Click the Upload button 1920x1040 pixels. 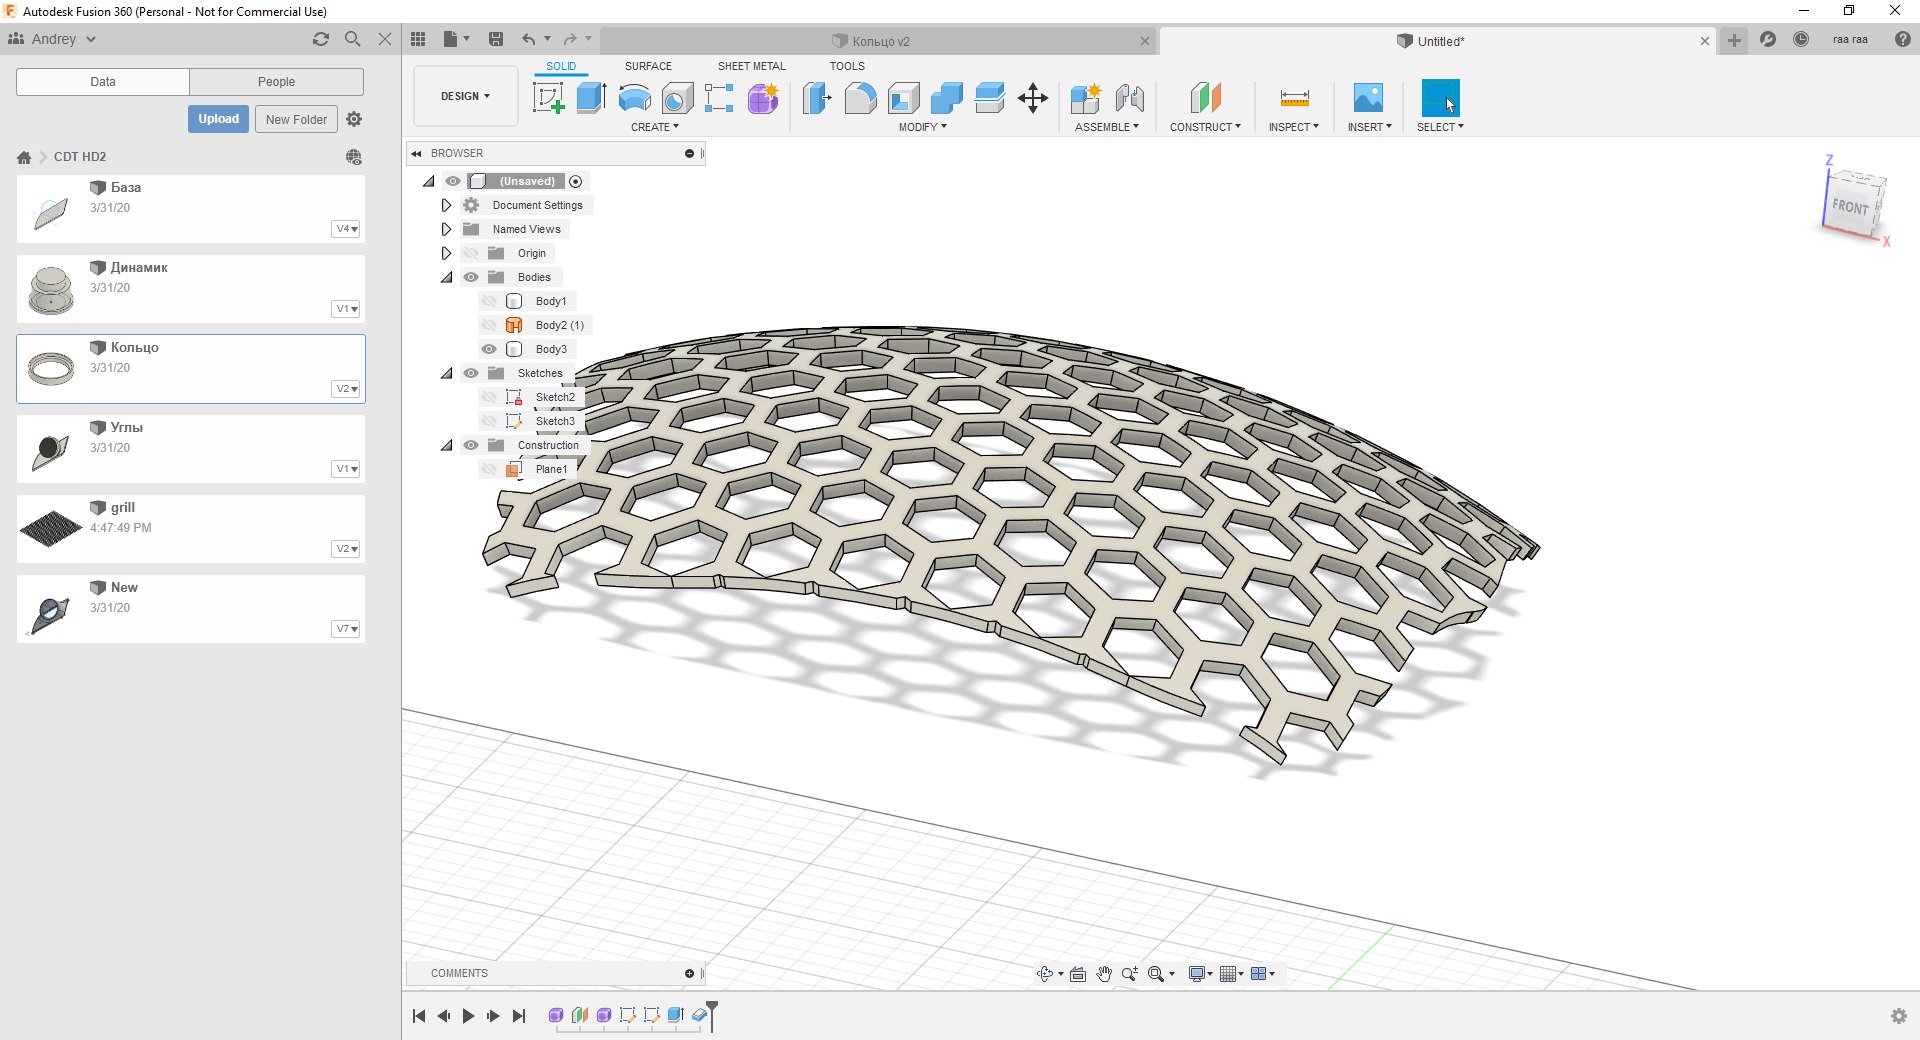218,119
